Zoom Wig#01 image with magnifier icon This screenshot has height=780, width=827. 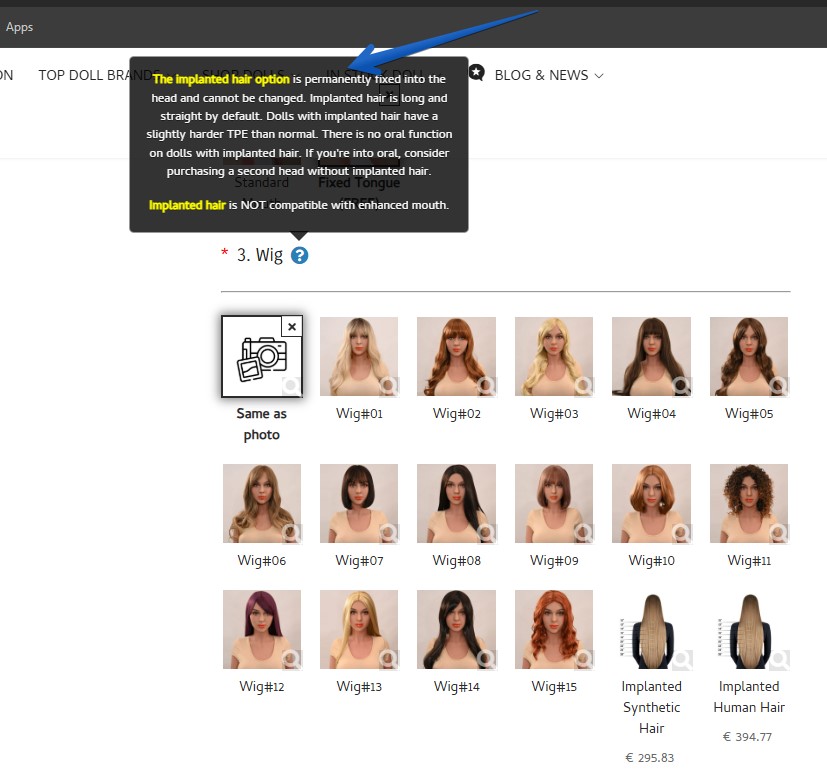(389, 387)
